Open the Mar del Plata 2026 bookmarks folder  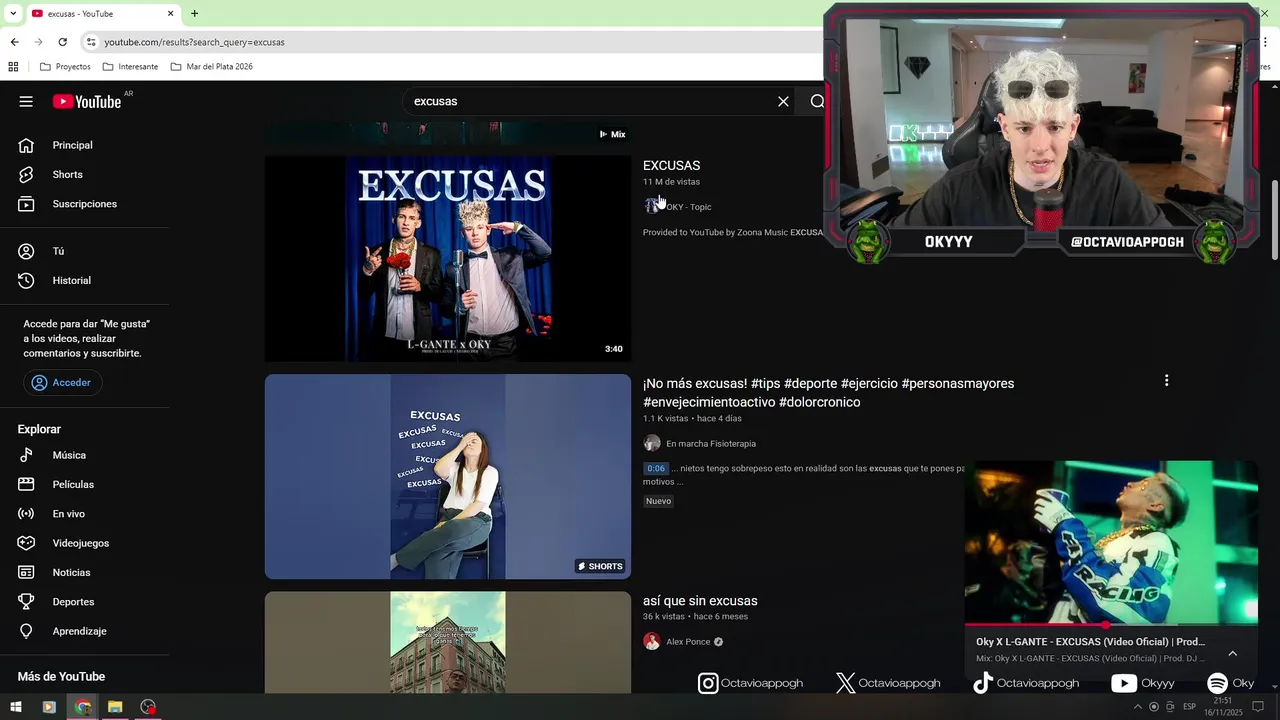[x=211, y=67]
